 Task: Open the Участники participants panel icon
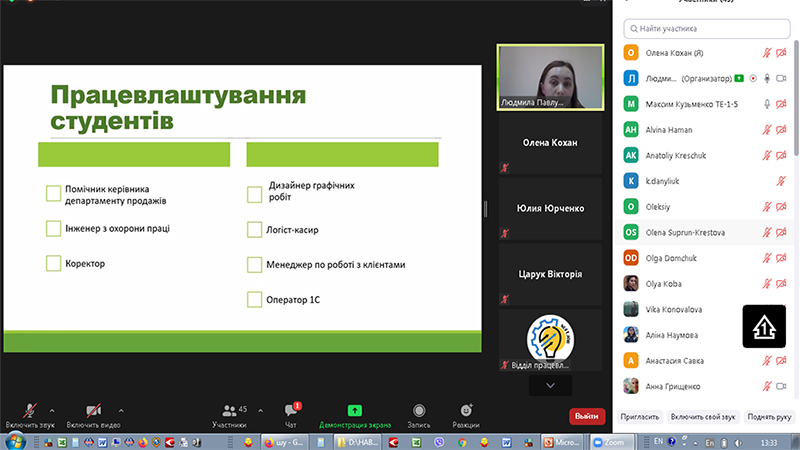(229, 410)
